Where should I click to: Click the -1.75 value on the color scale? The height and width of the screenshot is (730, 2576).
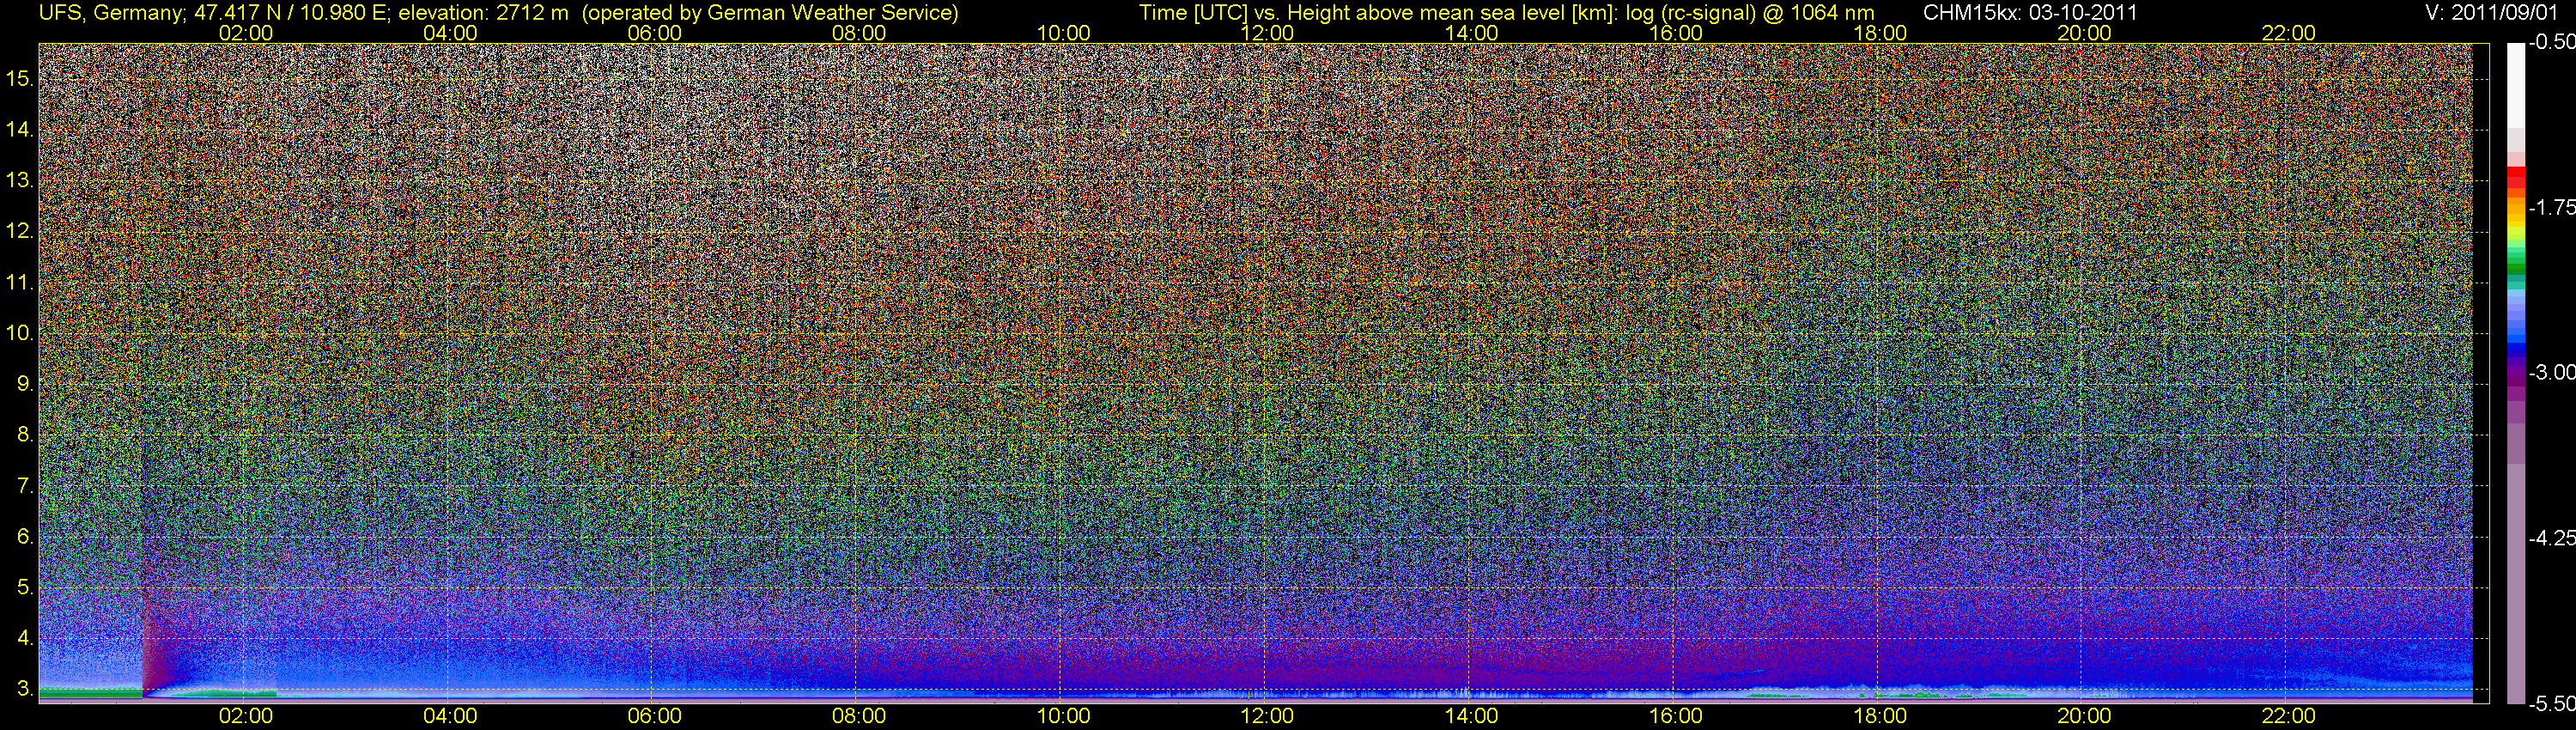pos(2551,207)
